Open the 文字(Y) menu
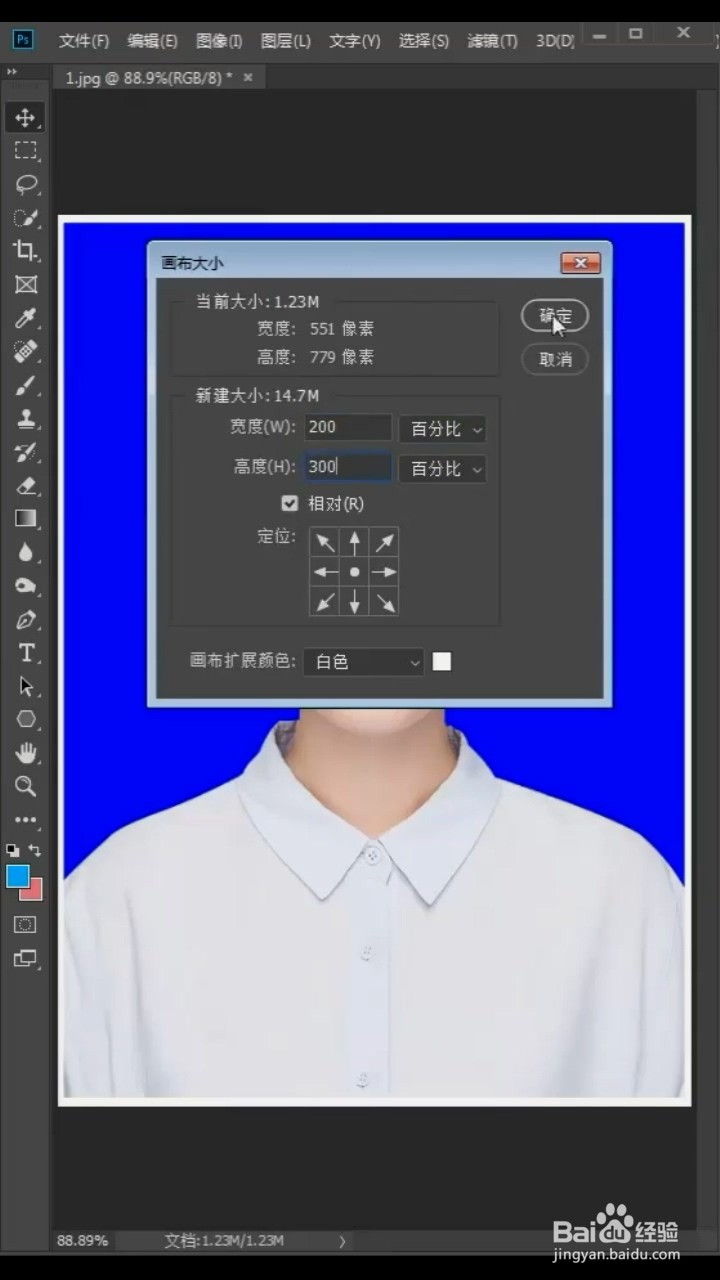720x1280 pixels. 355,41
